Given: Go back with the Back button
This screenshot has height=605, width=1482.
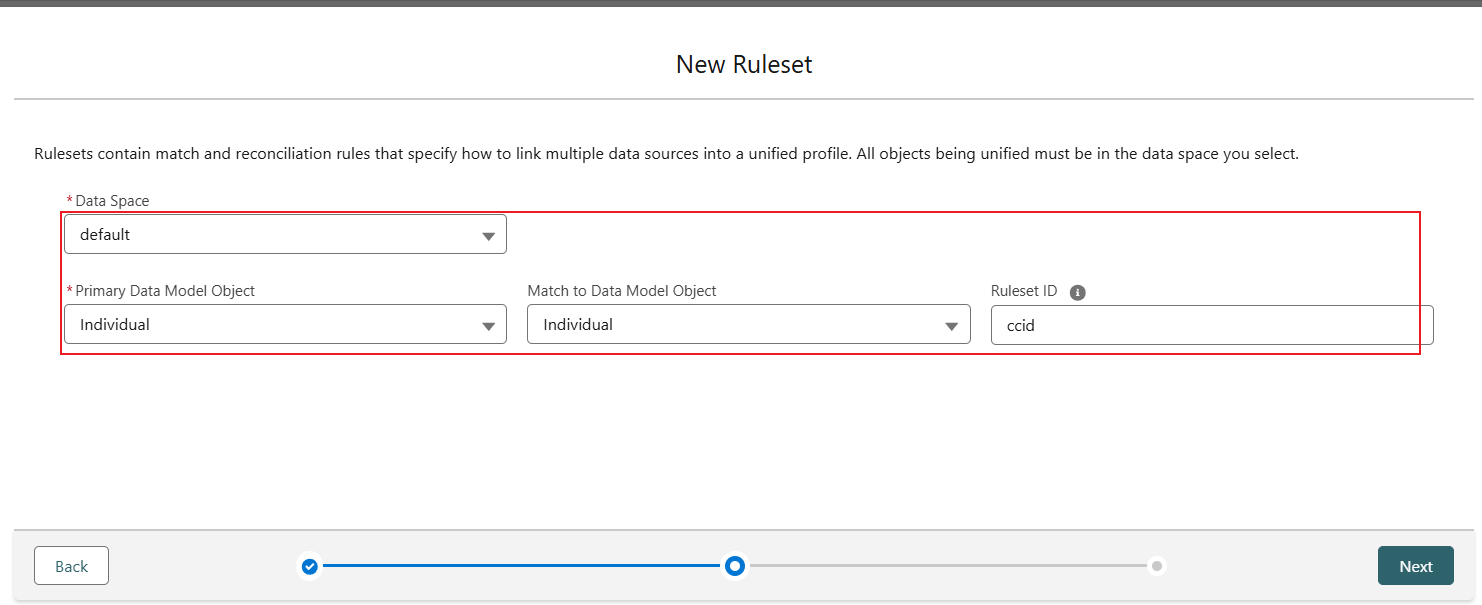Looking at the screenshot, I should pyautogui.click(x=71, y=566).
